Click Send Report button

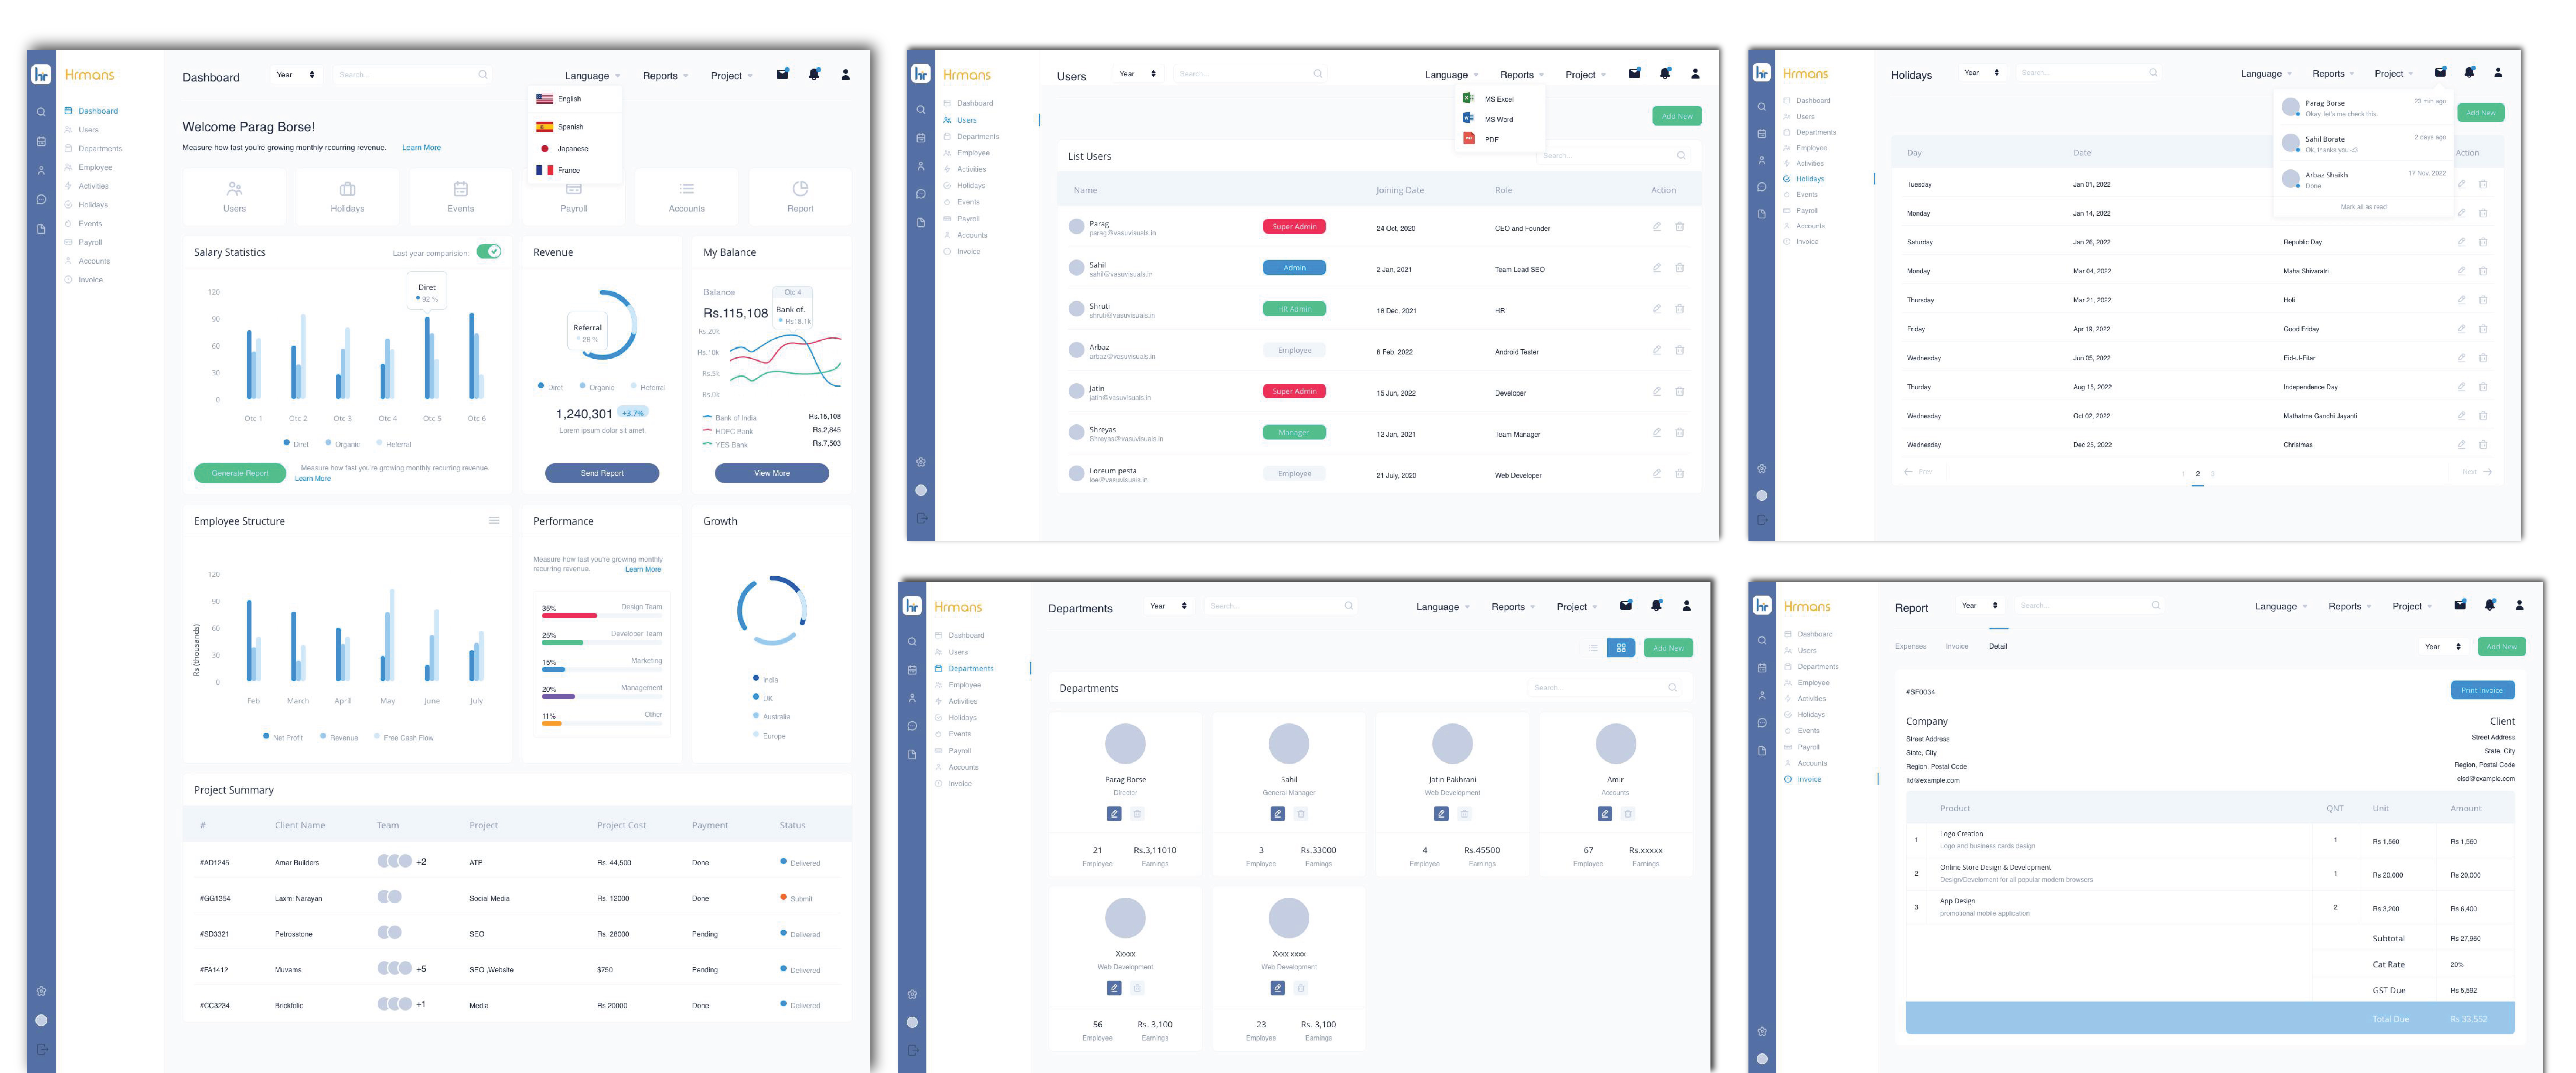(x=602, y=473)
